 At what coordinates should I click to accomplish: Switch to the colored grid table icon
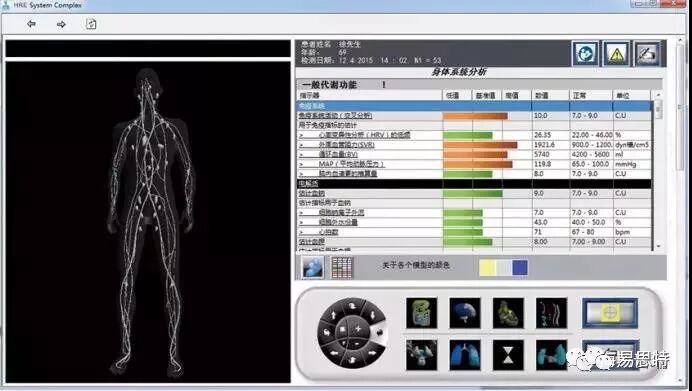342,267
